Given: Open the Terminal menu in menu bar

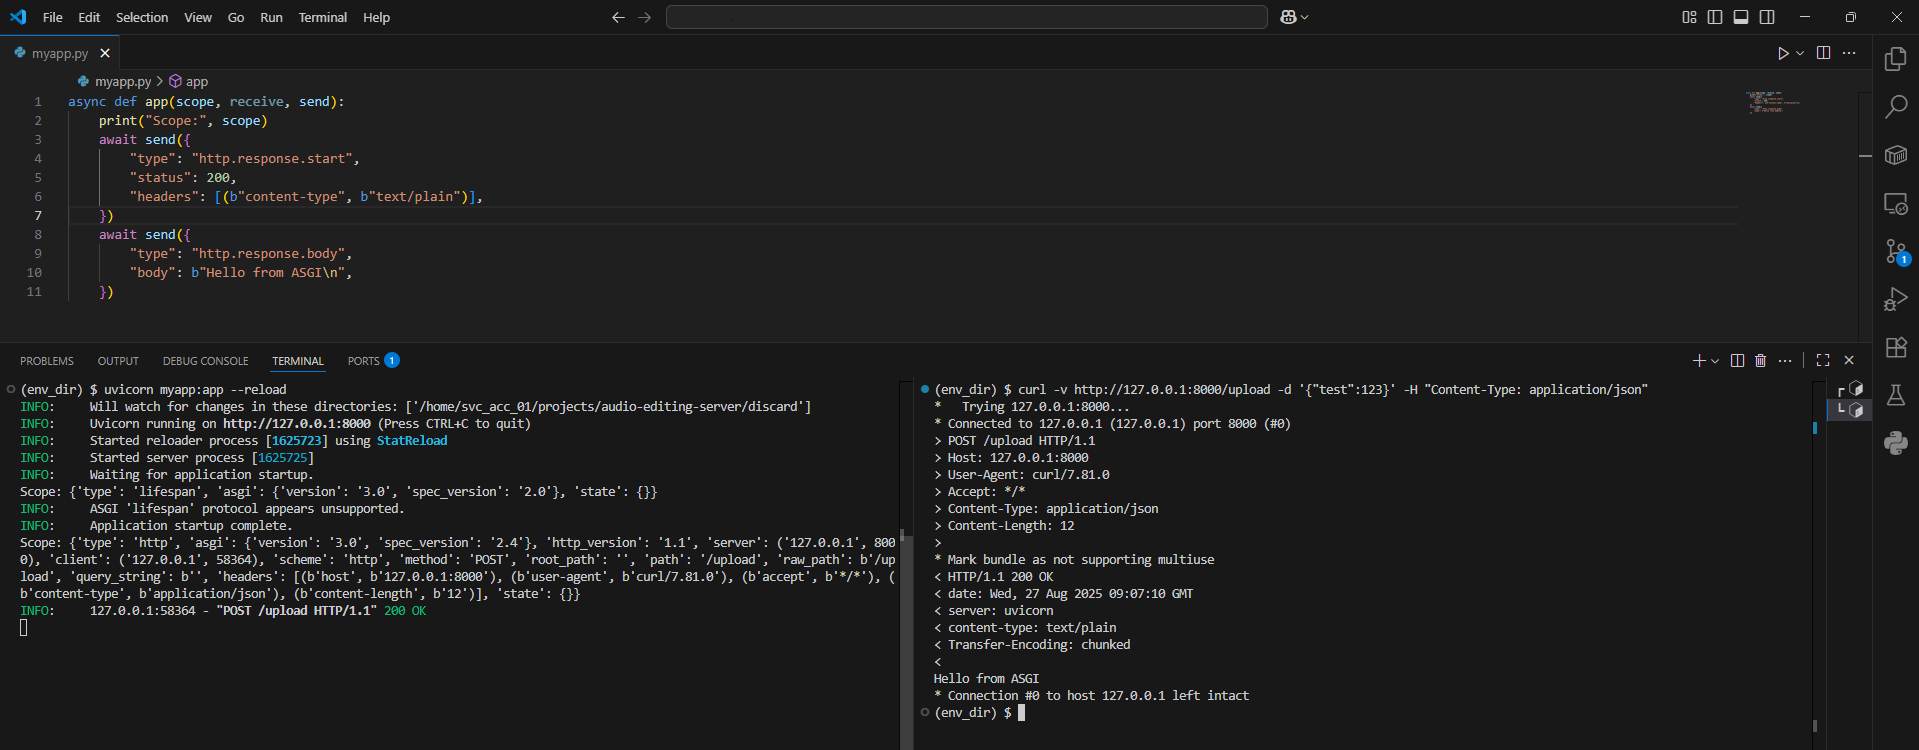Looking at the screenshot, I should 322,17.
